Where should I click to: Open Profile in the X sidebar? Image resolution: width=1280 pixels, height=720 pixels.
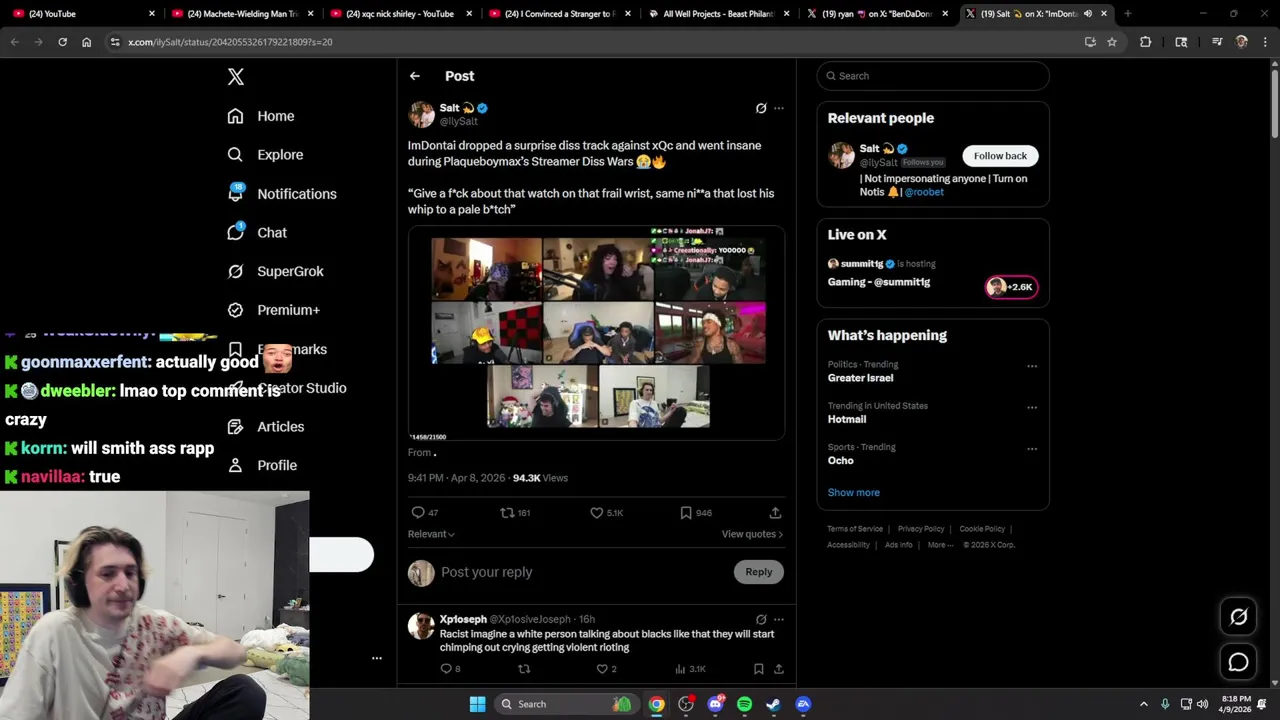(262, 466)
